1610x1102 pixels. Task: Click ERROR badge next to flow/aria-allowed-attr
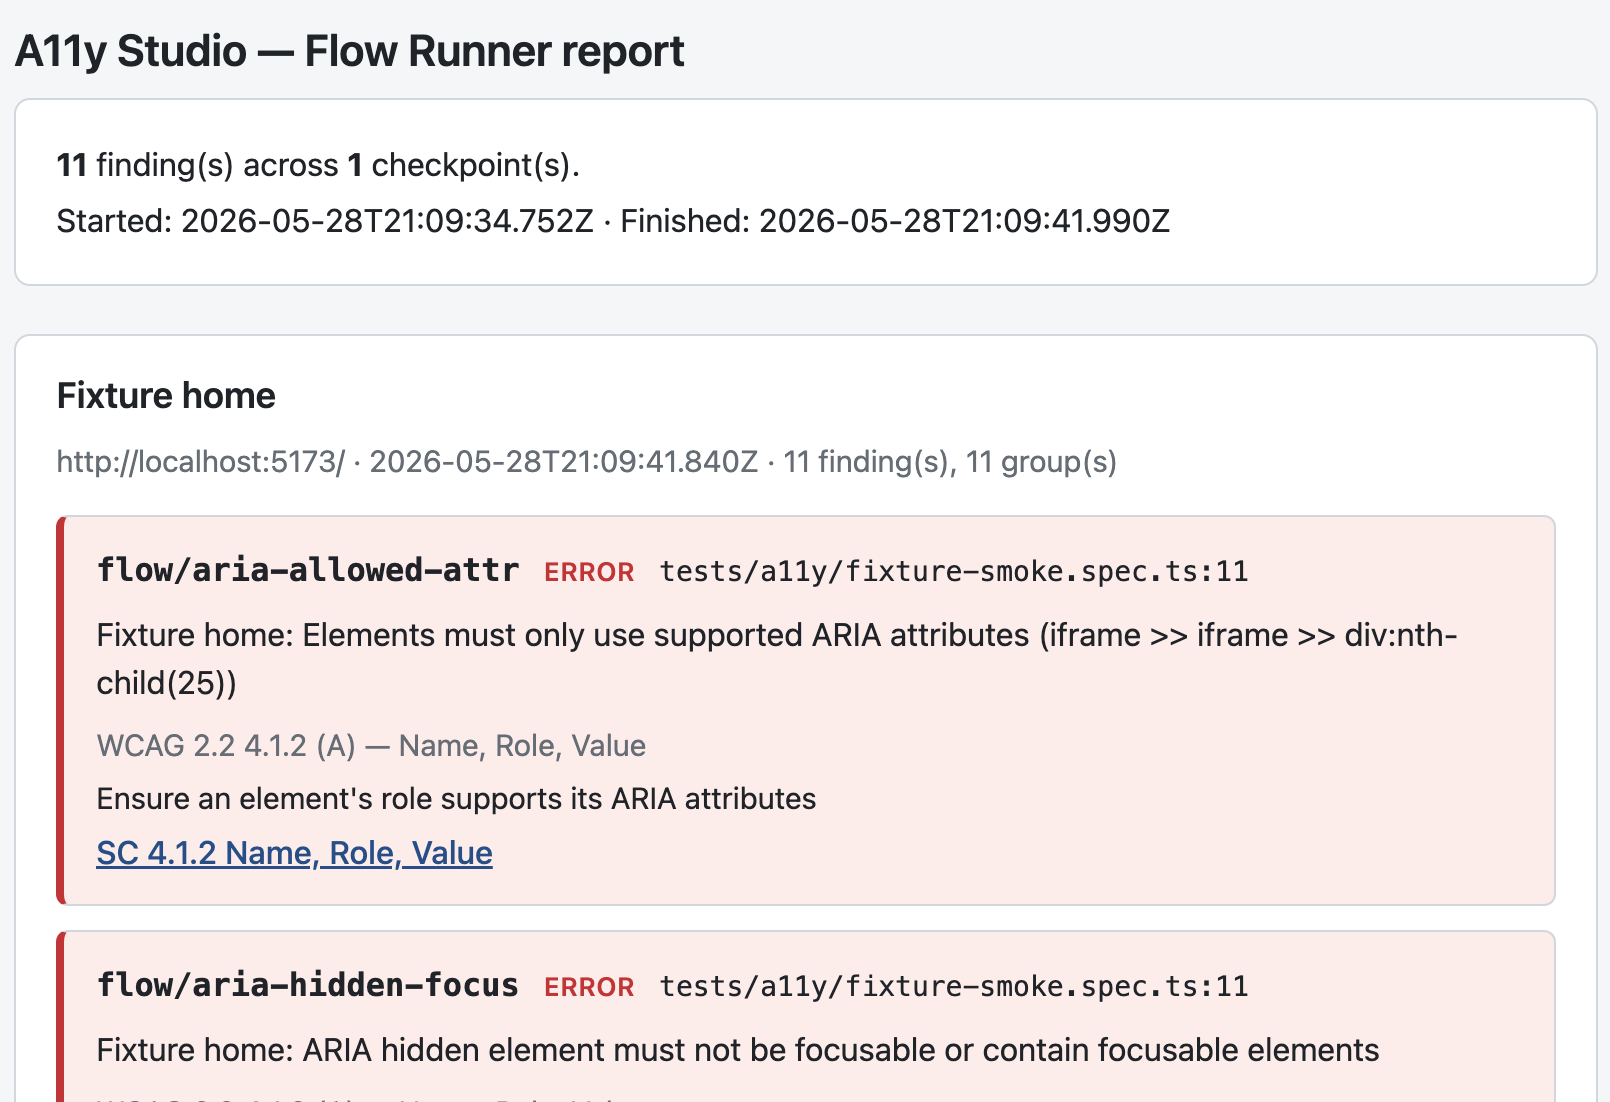(x=589, y=572)
